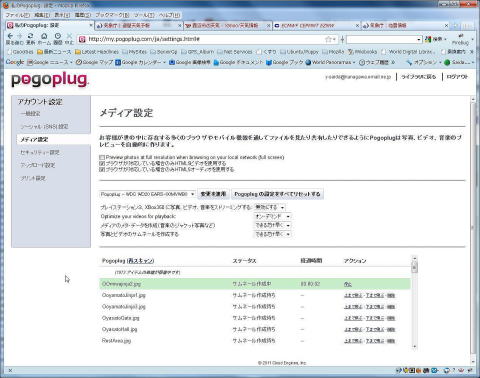Click the Google logo in the Google toolbar
This screenshot has height=378, width=480.
coord(15,62)
